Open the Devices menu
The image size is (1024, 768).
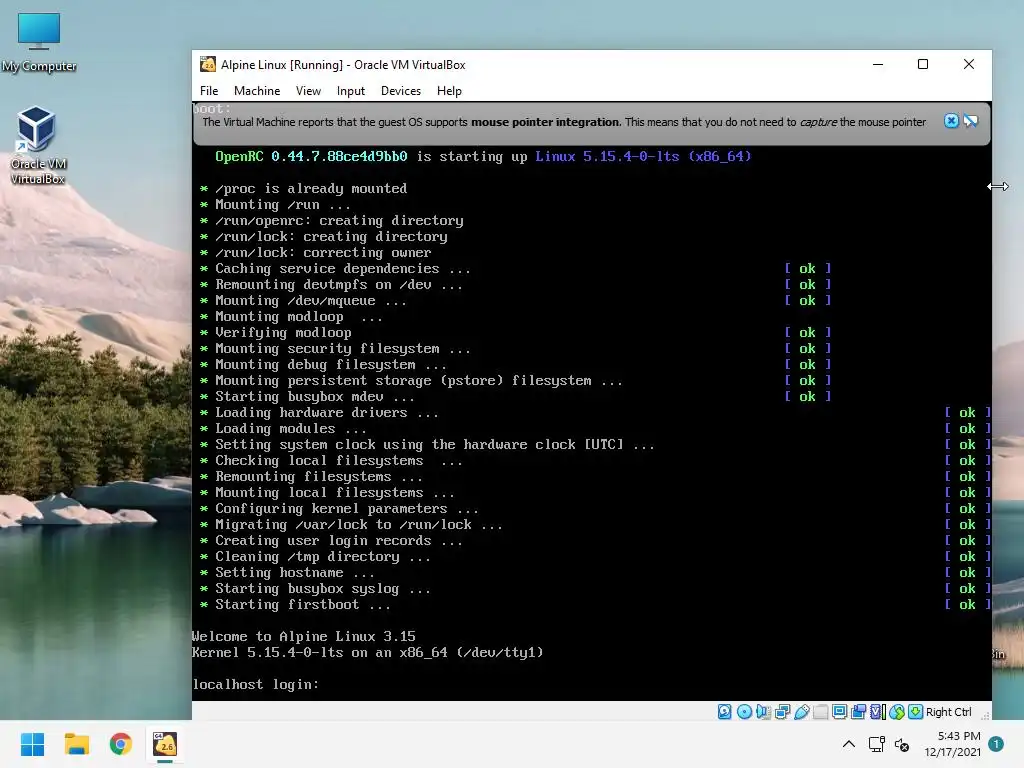(400, 91)
